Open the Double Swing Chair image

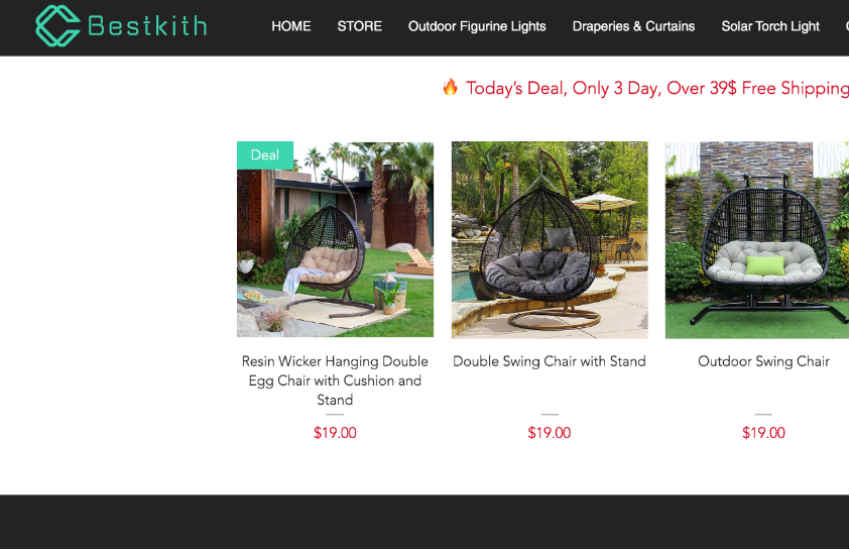tap(550, 240)
